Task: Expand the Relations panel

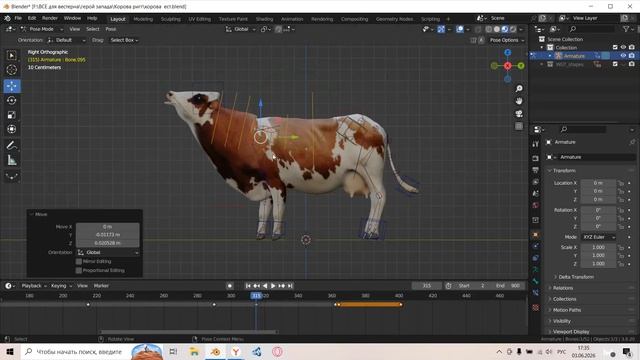Action: coord(563,288)
